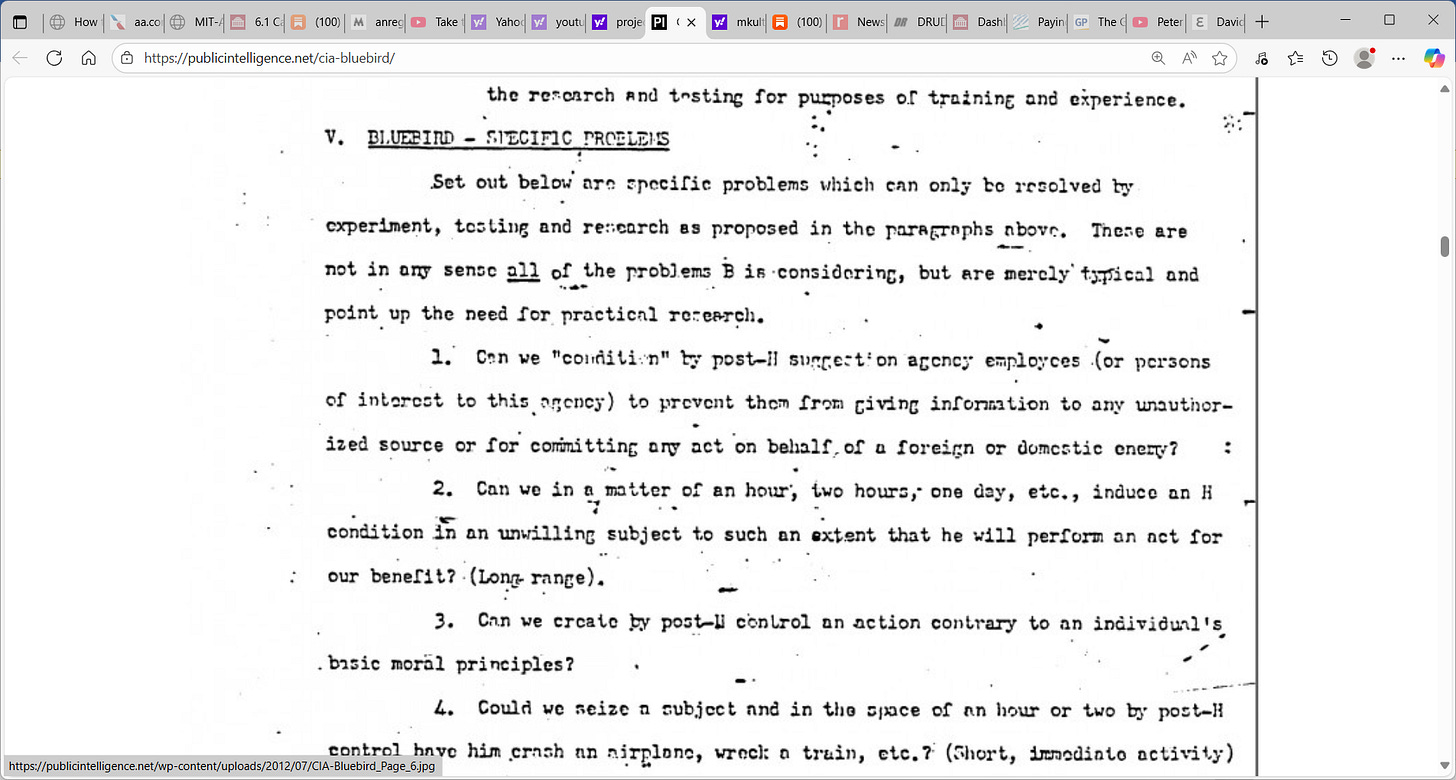
Task: Switch to the "6.1 C" tab
Action: pos(252,21)
